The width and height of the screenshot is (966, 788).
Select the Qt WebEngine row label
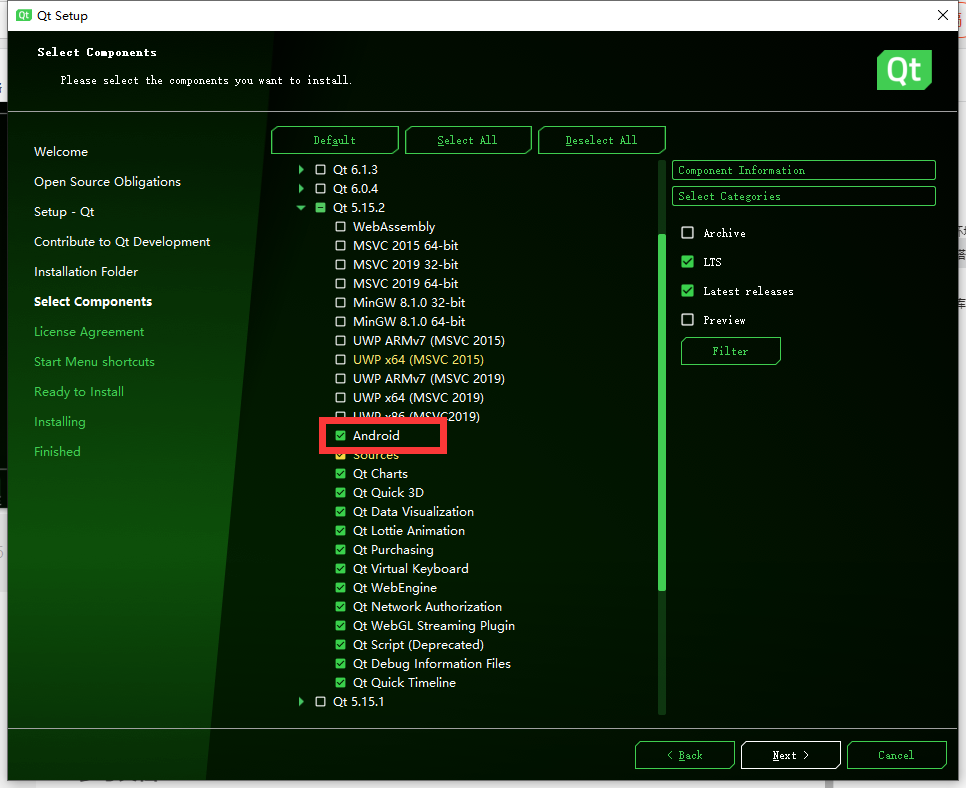(395, 588)
